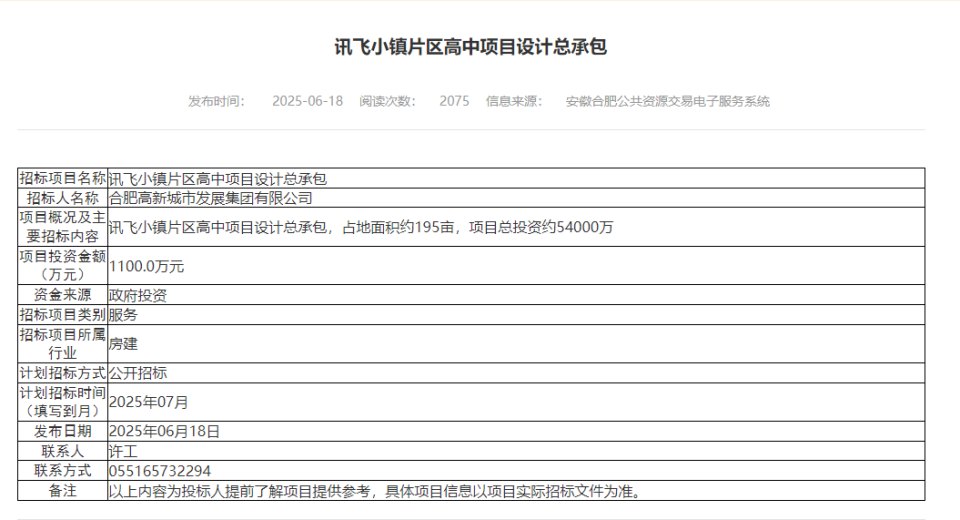This screenshot has width=960, height=520.
Task: Select the 资金来源 label
Action: point(62,295)
